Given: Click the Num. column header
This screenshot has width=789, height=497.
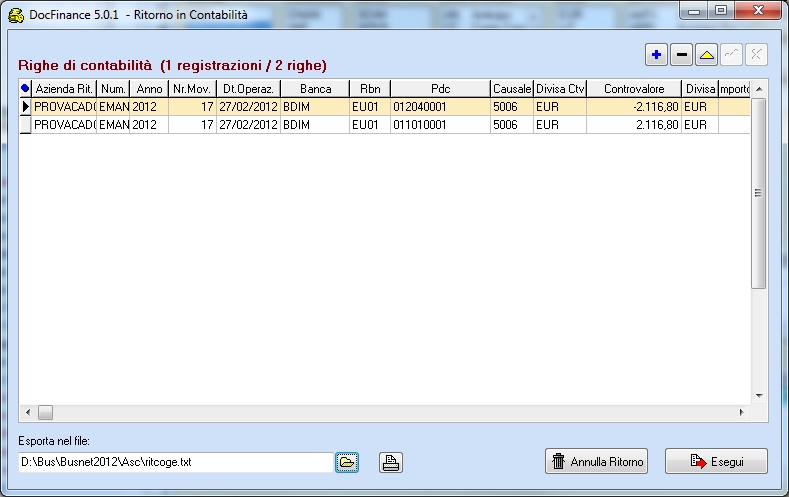Looking at the screenshot, I should coord(113,89).
